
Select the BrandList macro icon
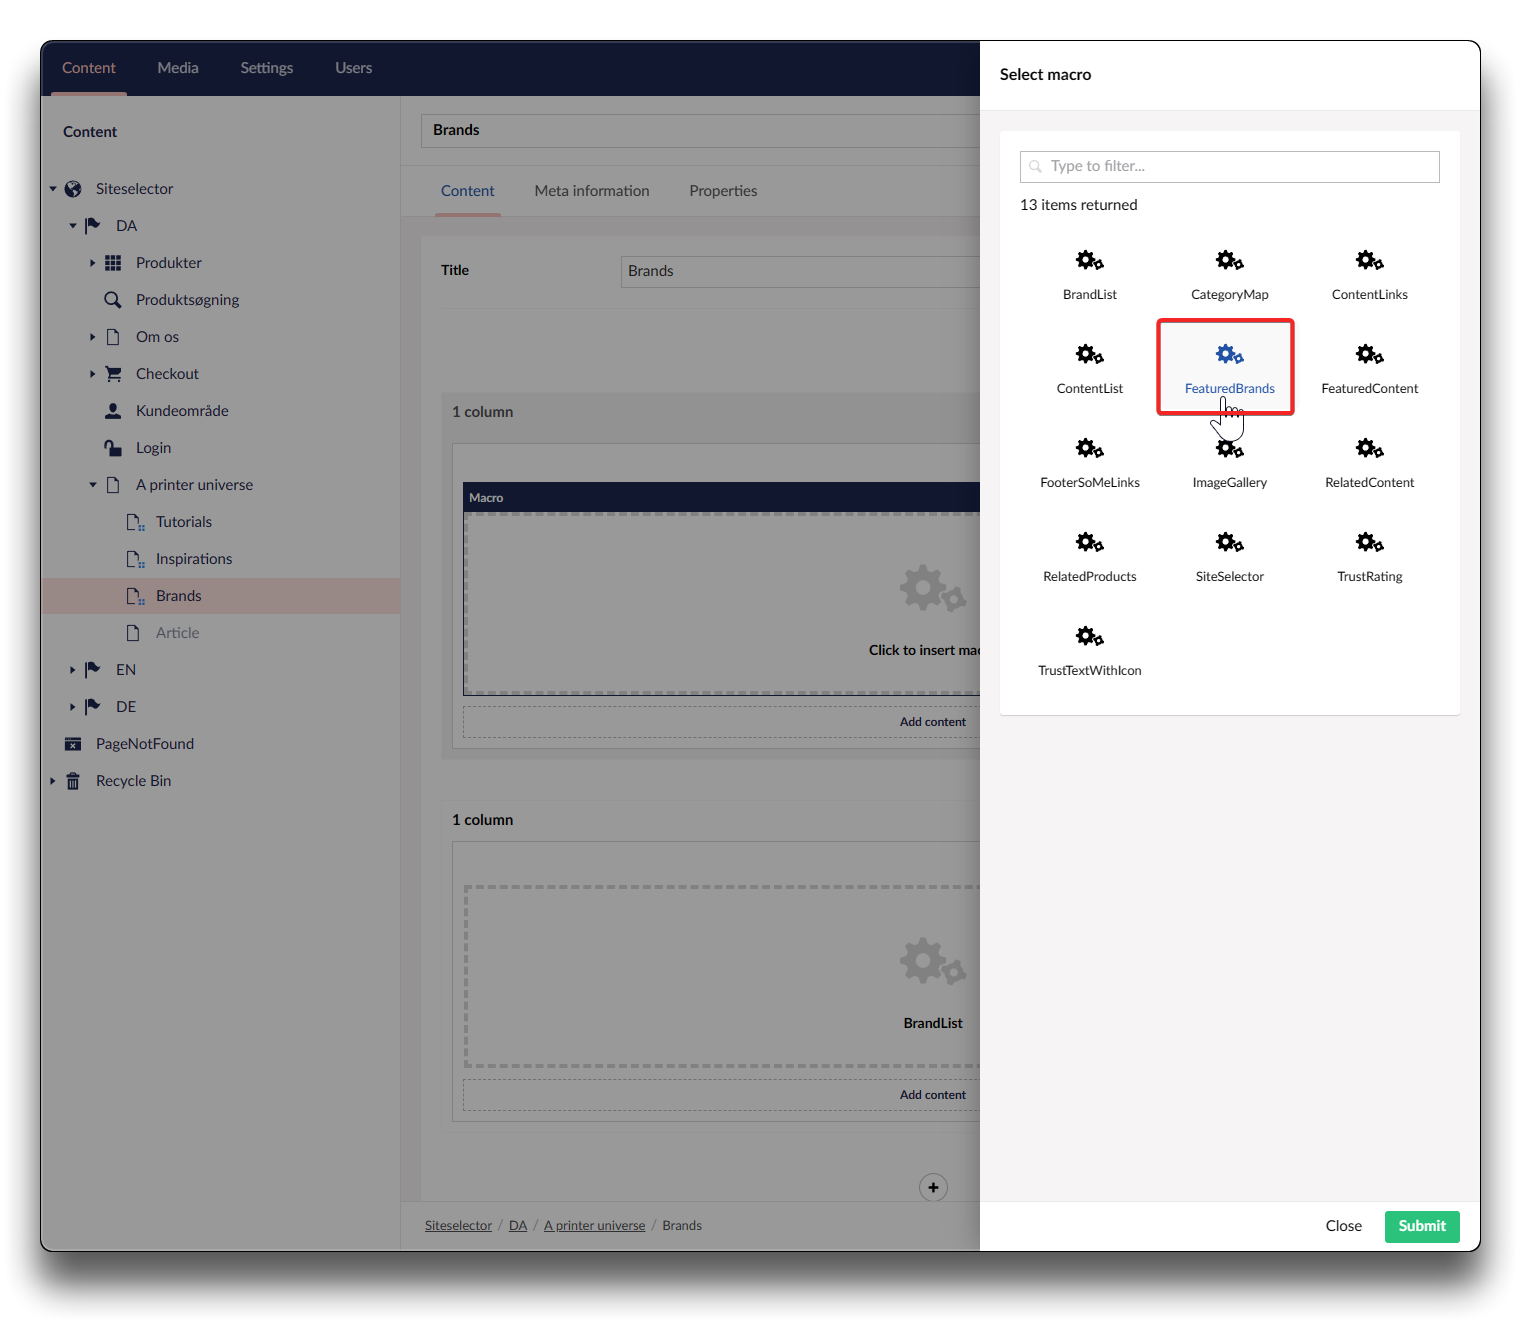click(1089, 262)
